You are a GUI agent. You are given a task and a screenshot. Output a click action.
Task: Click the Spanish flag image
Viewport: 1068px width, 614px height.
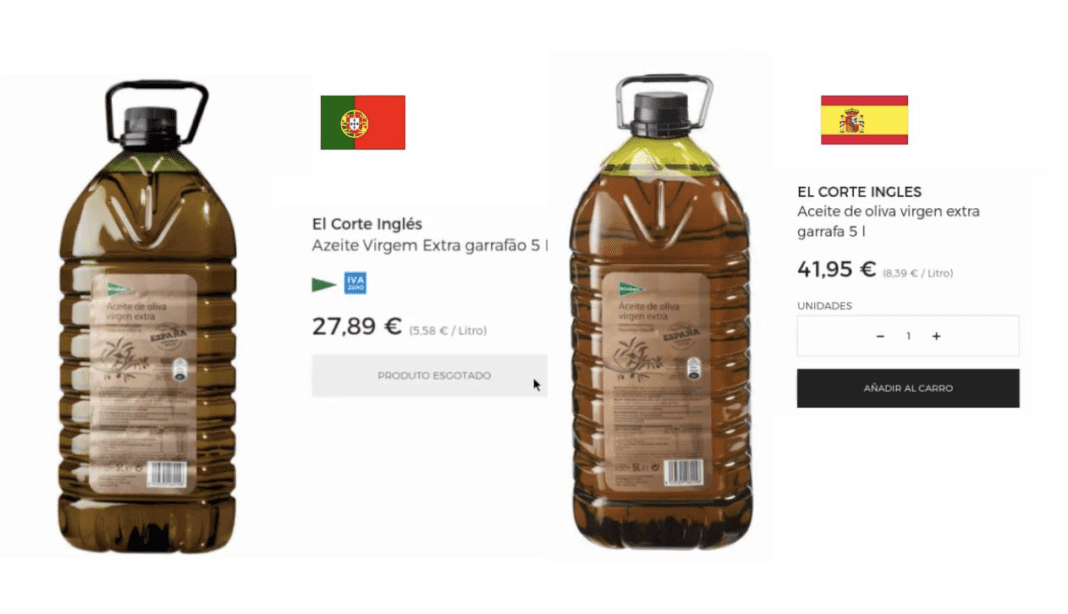[x=864, y=120]
